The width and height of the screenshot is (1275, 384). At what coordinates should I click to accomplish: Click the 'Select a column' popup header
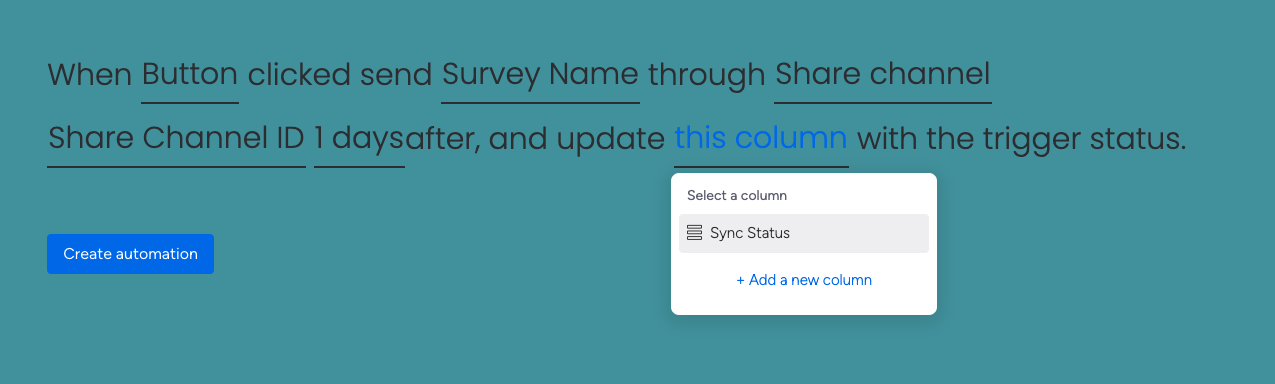[737, 195]
